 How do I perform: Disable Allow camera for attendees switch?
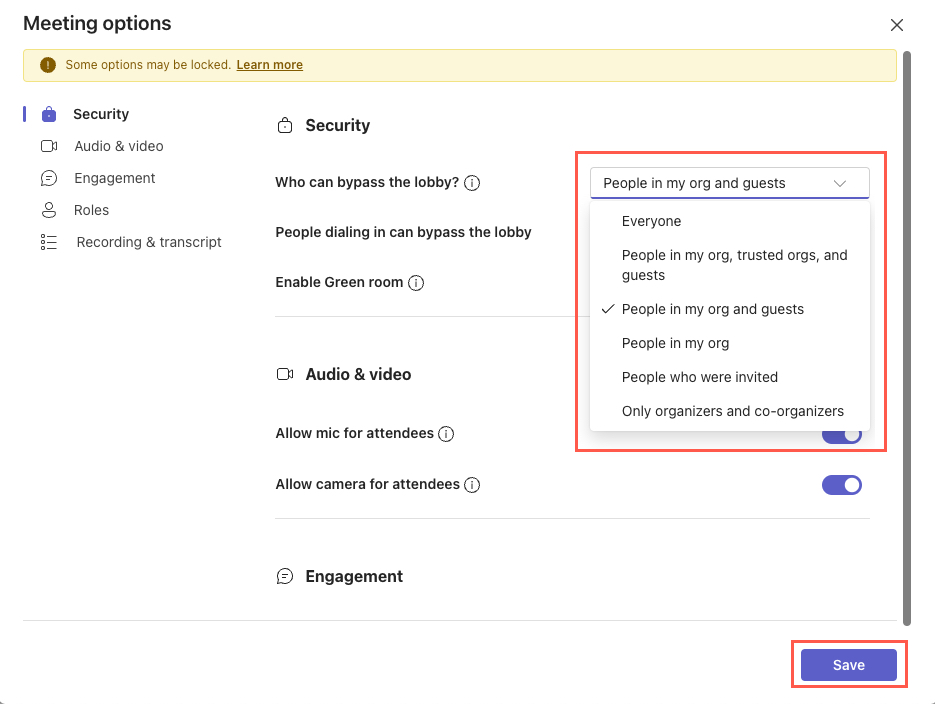click(842, 485)
